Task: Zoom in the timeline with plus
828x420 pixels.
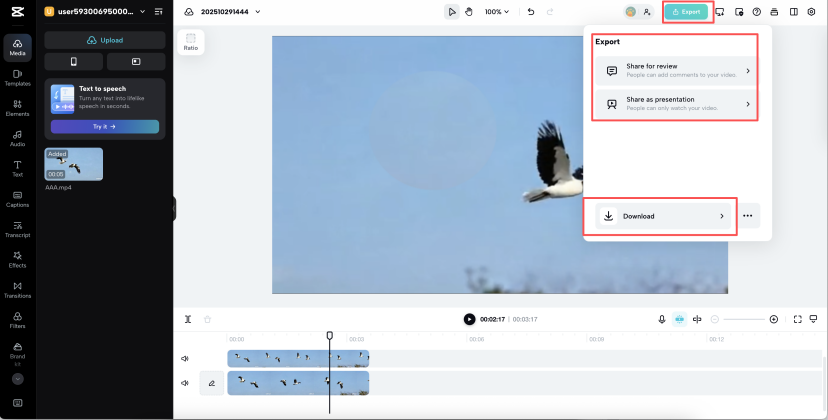Action: (x=774, y=319)
